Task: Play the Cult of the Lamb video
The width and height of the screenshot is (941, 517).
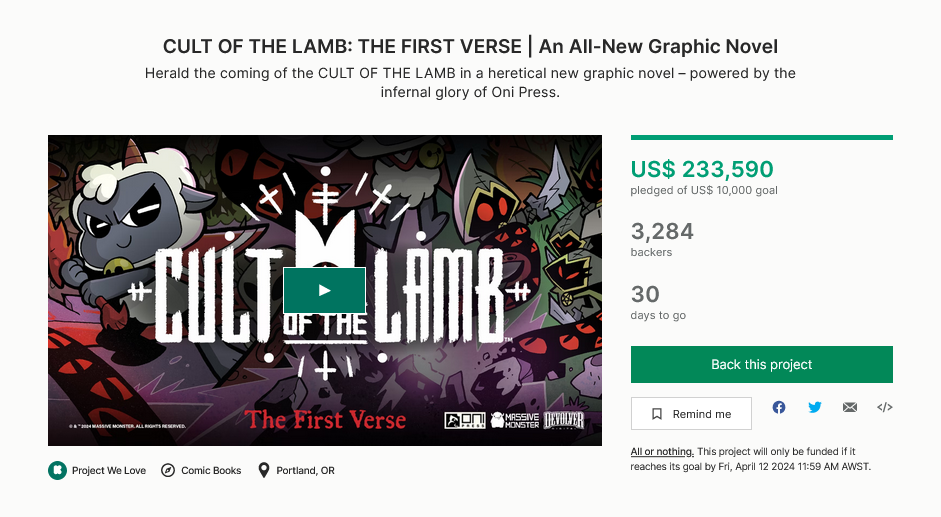Action: click(x=324, y=291)
